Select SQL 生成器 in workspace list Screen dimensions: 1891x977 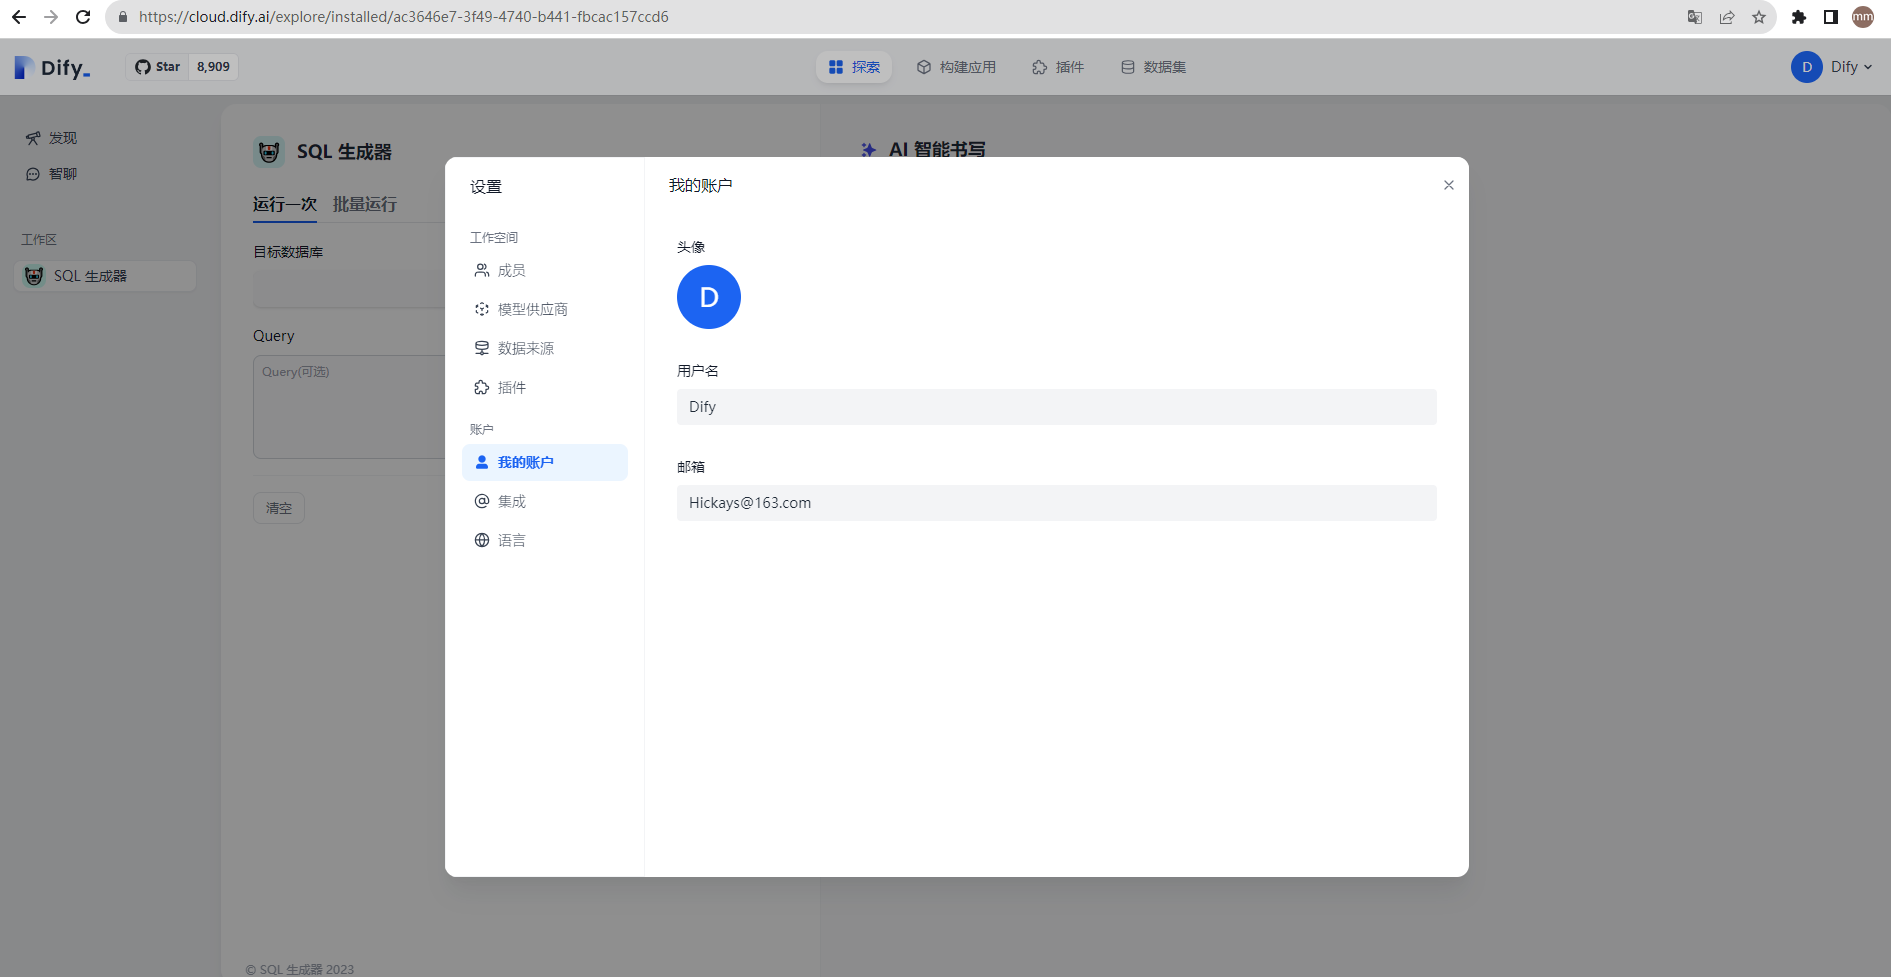click(105, 276)
